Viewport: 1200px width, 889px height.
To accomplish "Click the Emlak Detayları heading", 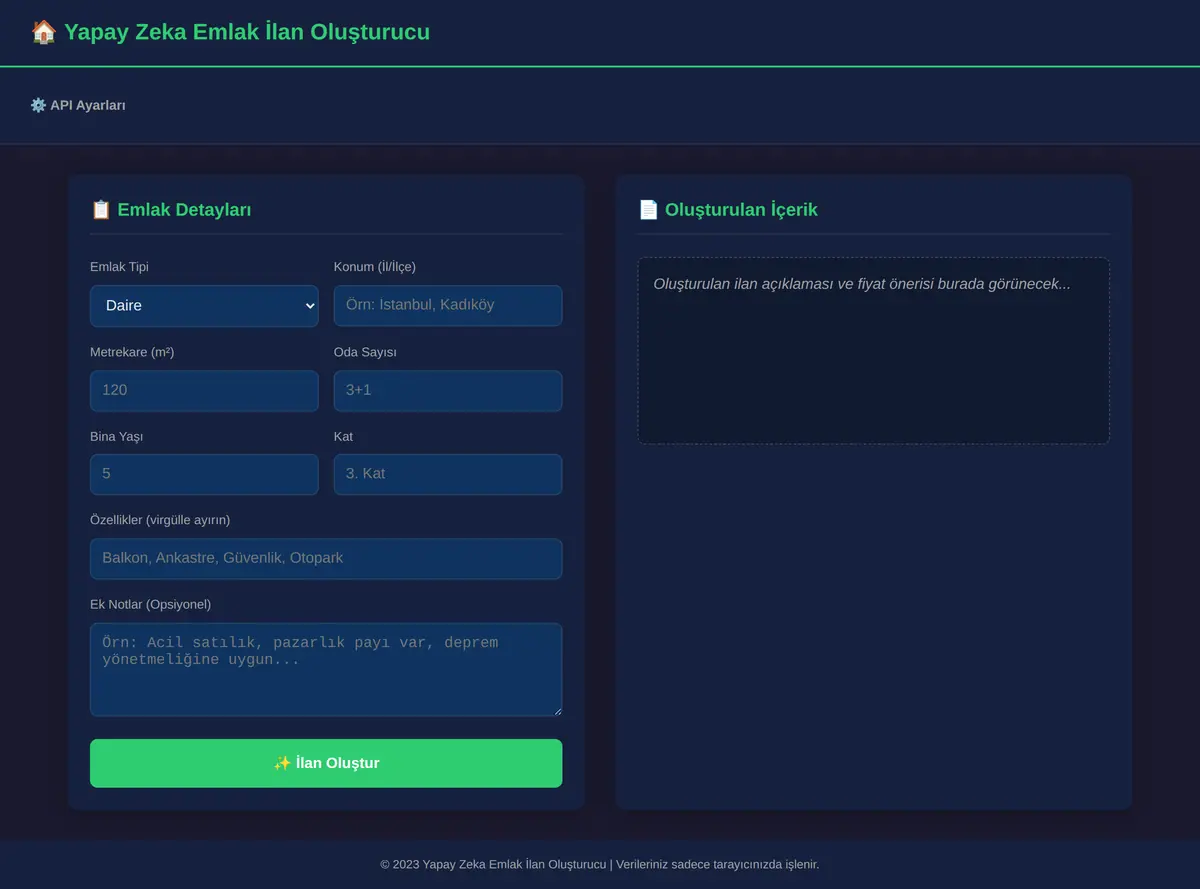I will 184,210.
